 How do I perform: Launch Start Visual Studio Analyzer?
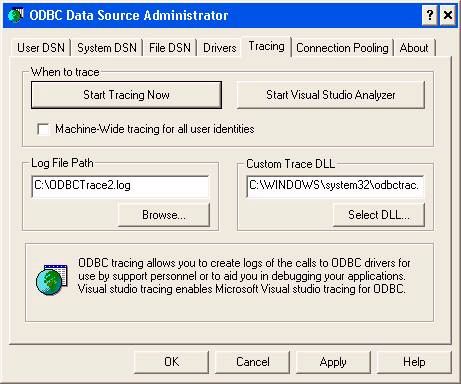(x=331, y=95)
